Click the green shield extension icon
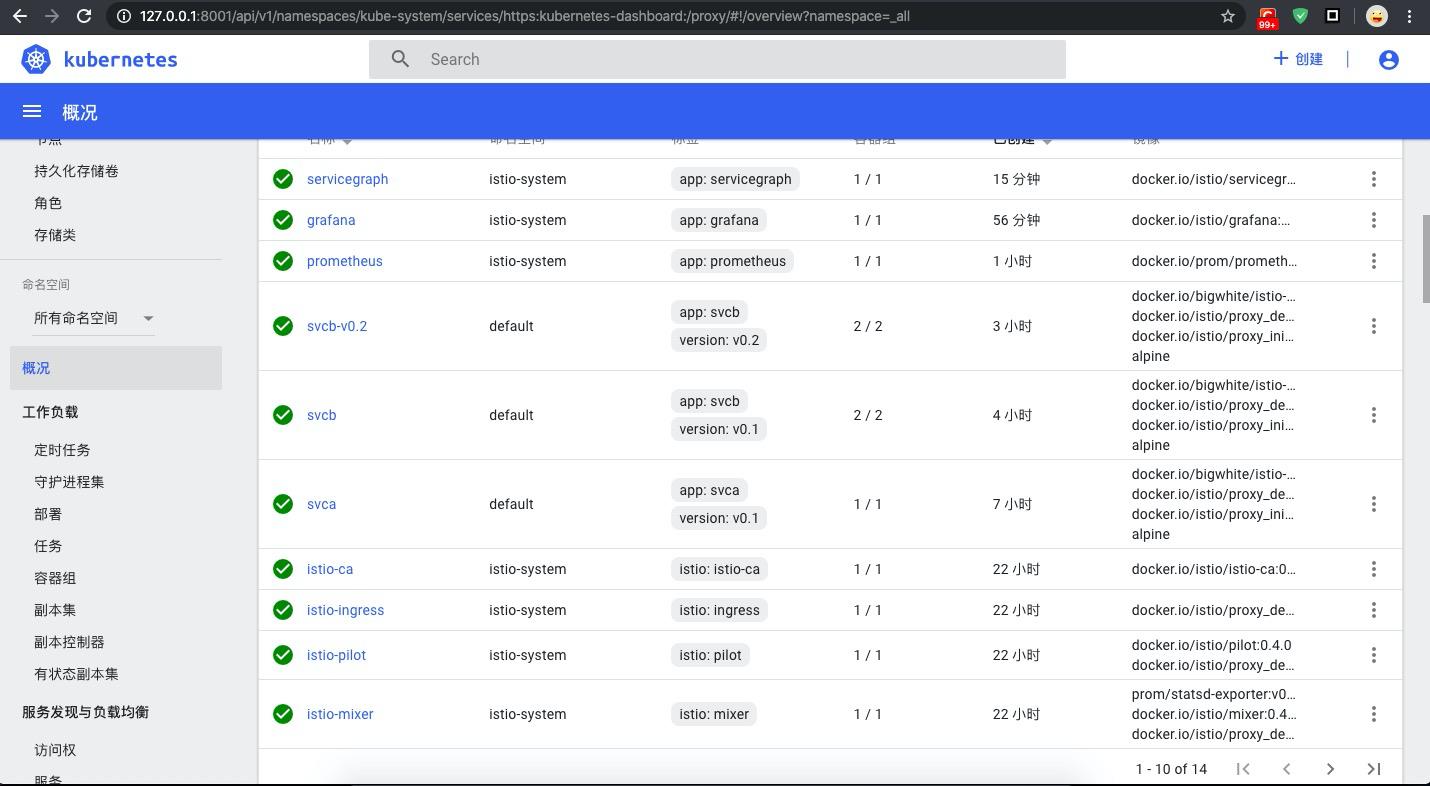Viewport: 1430px width, 786px height. (1300, 16)
